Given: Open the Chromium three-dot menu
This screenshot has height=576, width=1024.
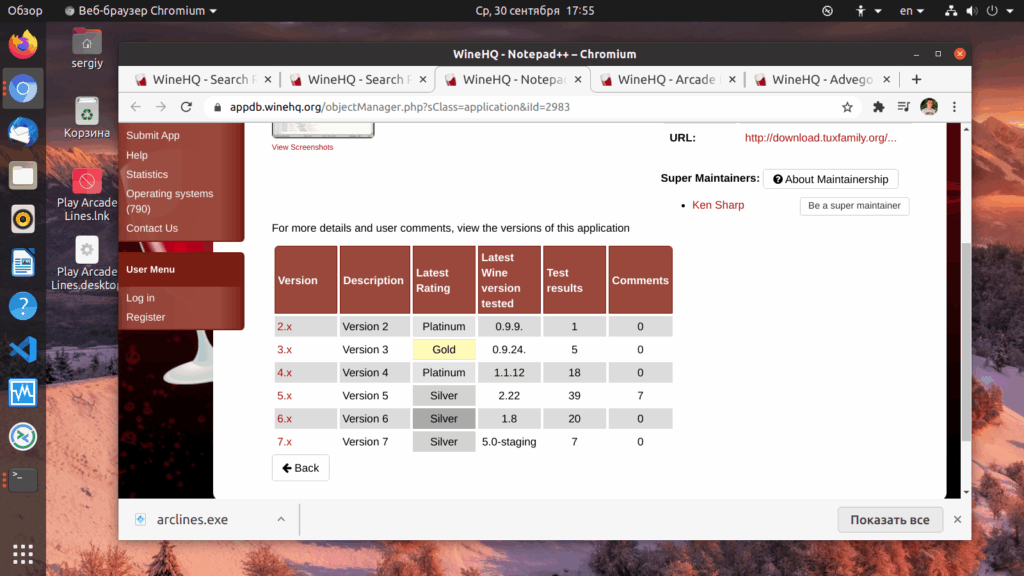Looking at the screenshot, I should [954, 107].
